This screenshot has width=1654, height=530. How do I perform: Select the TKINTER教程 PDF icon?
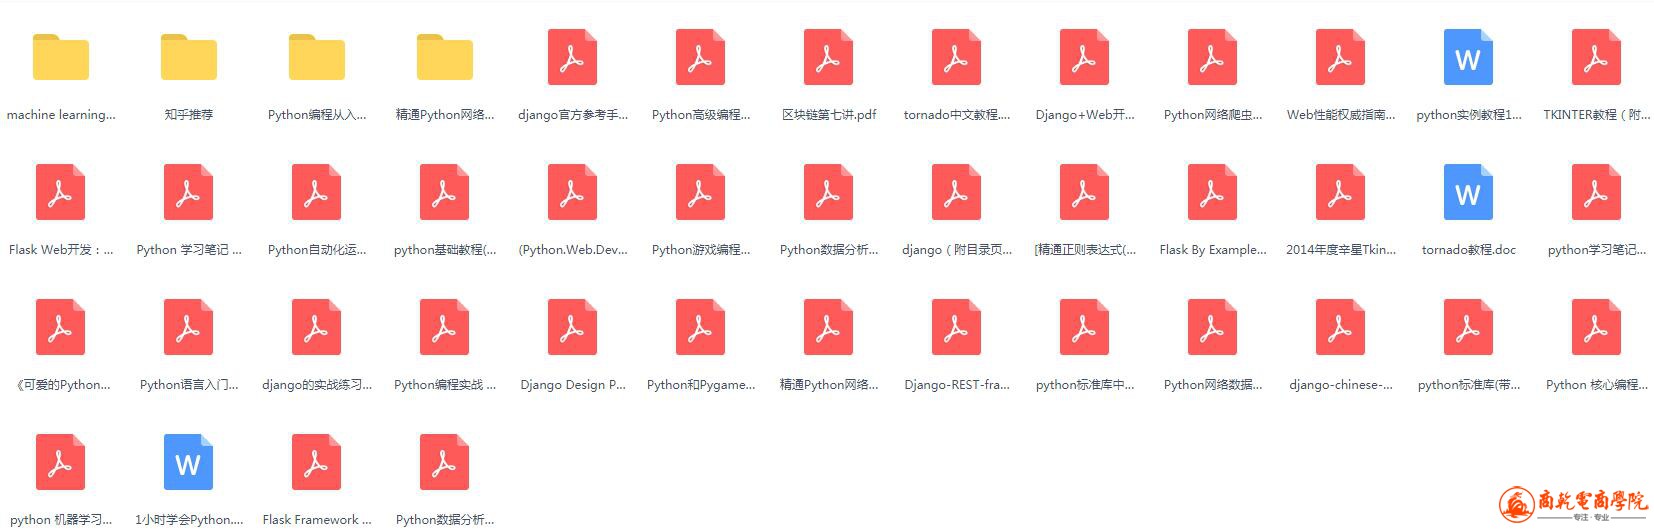[x=1596, y=57]
